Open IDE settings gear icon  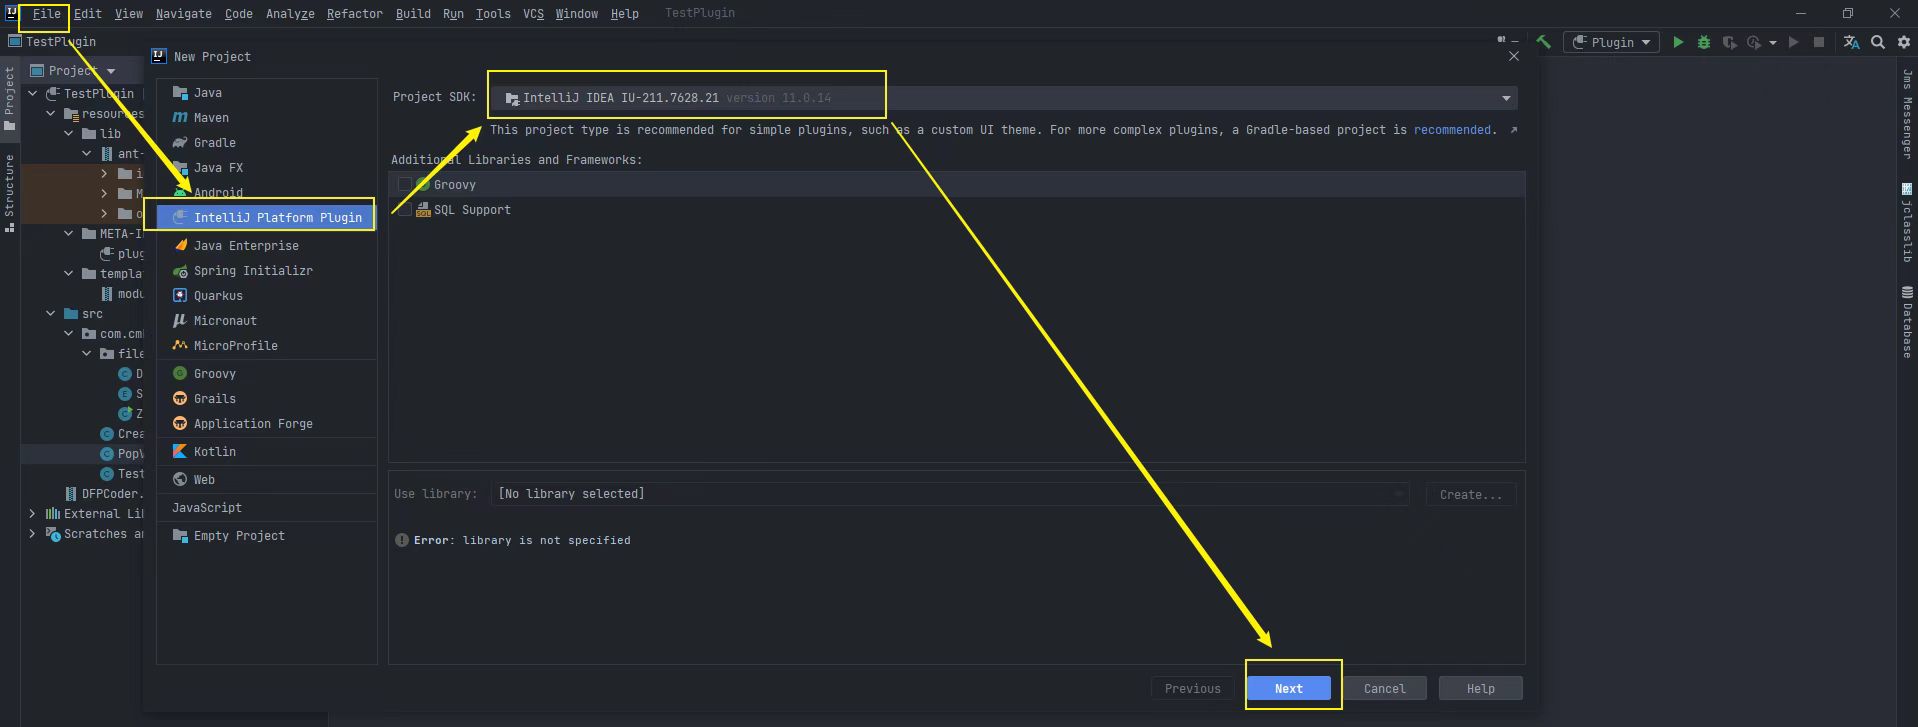(x=1904, y=42)
